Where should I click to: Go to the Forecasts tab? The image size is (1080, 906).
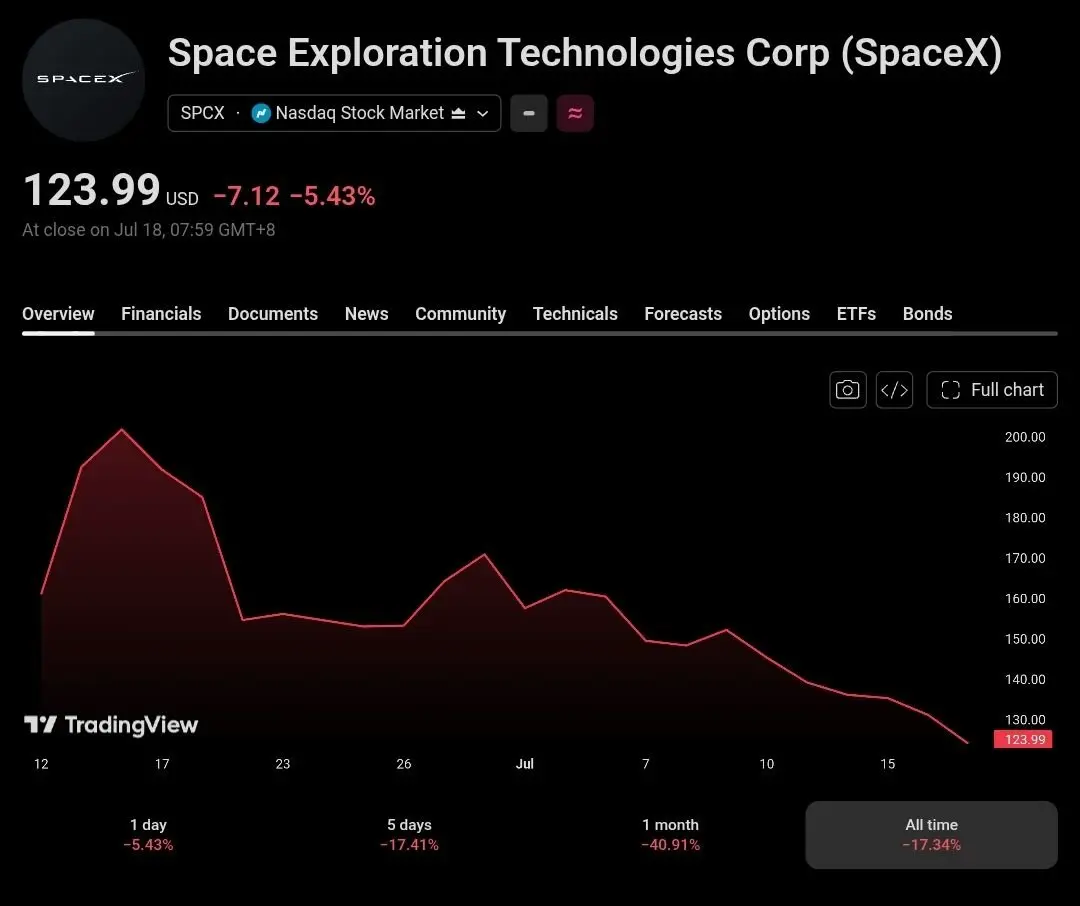pyautogui.click(x=683, y=313)
